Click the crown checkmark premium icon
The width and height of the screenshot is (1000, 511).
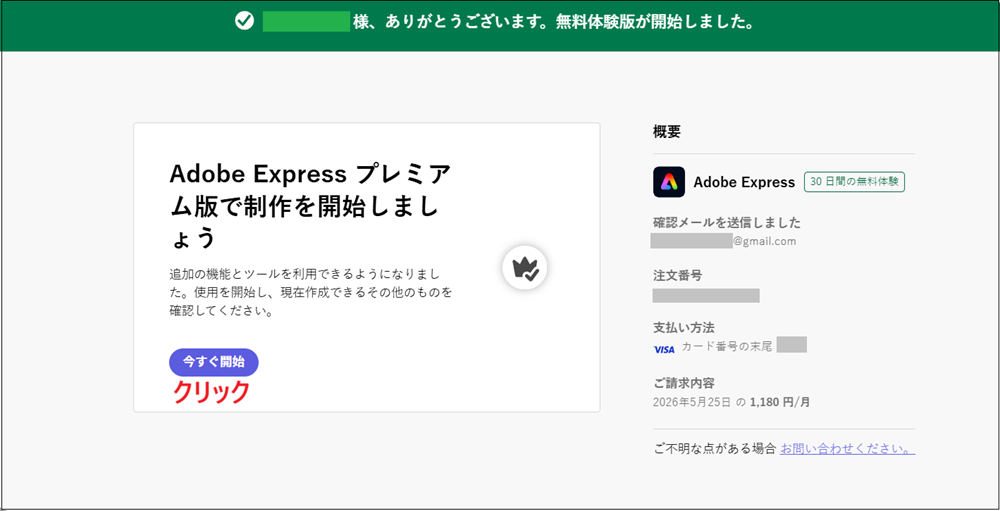[525, 269]
